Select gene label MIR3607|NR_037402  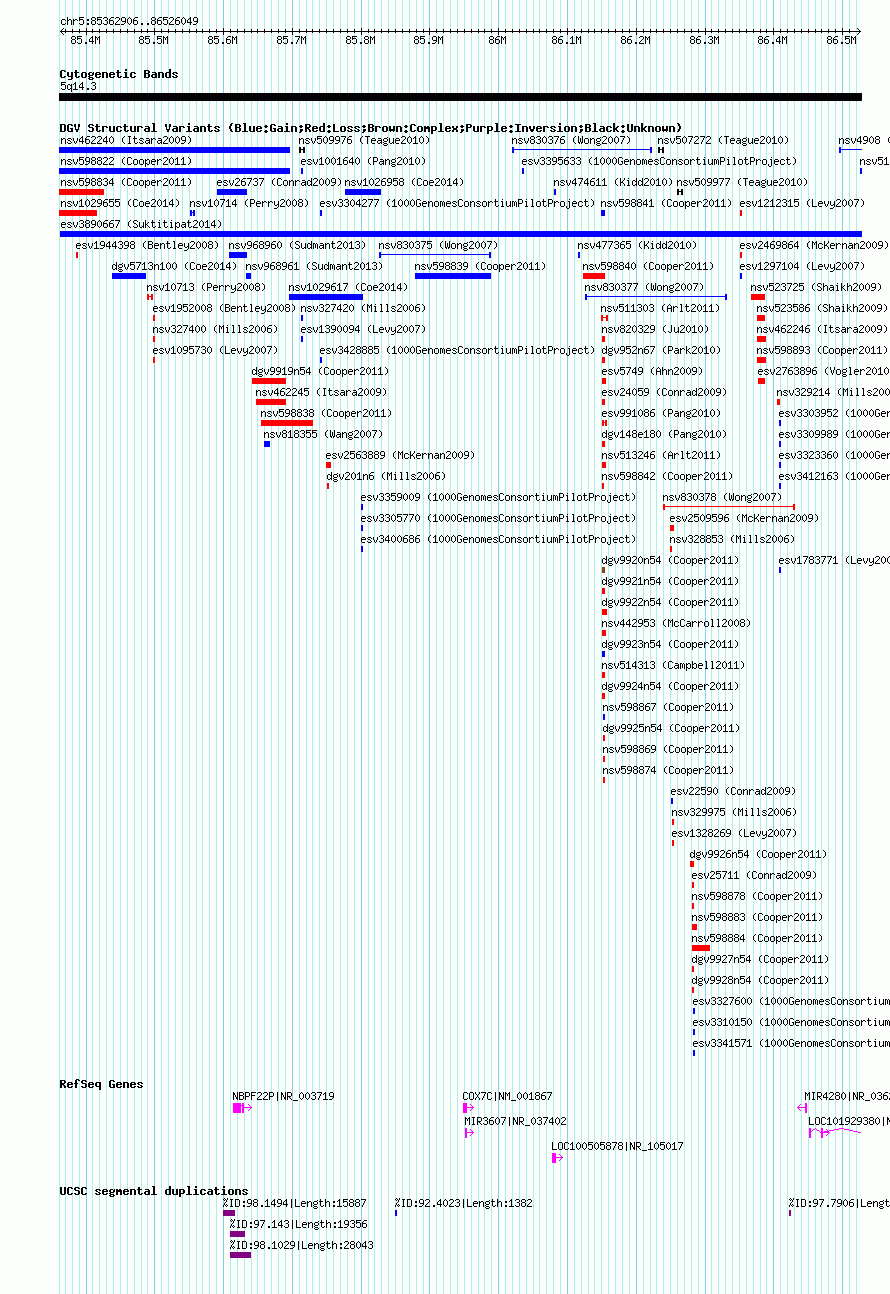click(515, 1121)
